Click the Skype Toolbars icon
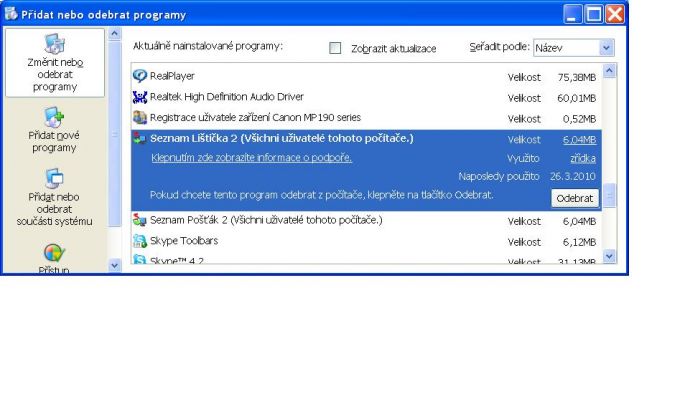 click(140, 241)
